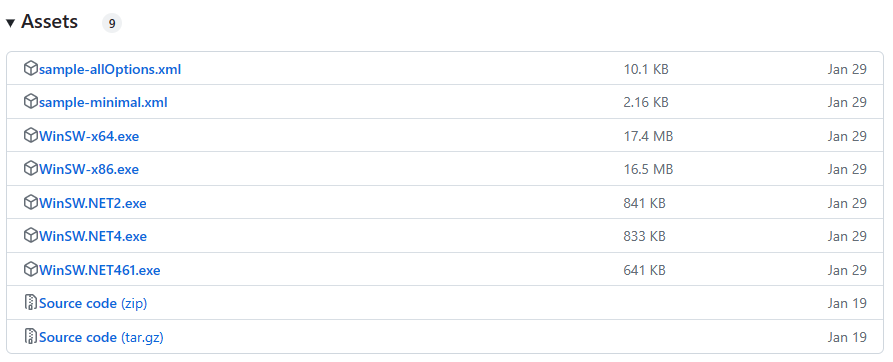Download WinSW-x64.exe

(89, 137)
